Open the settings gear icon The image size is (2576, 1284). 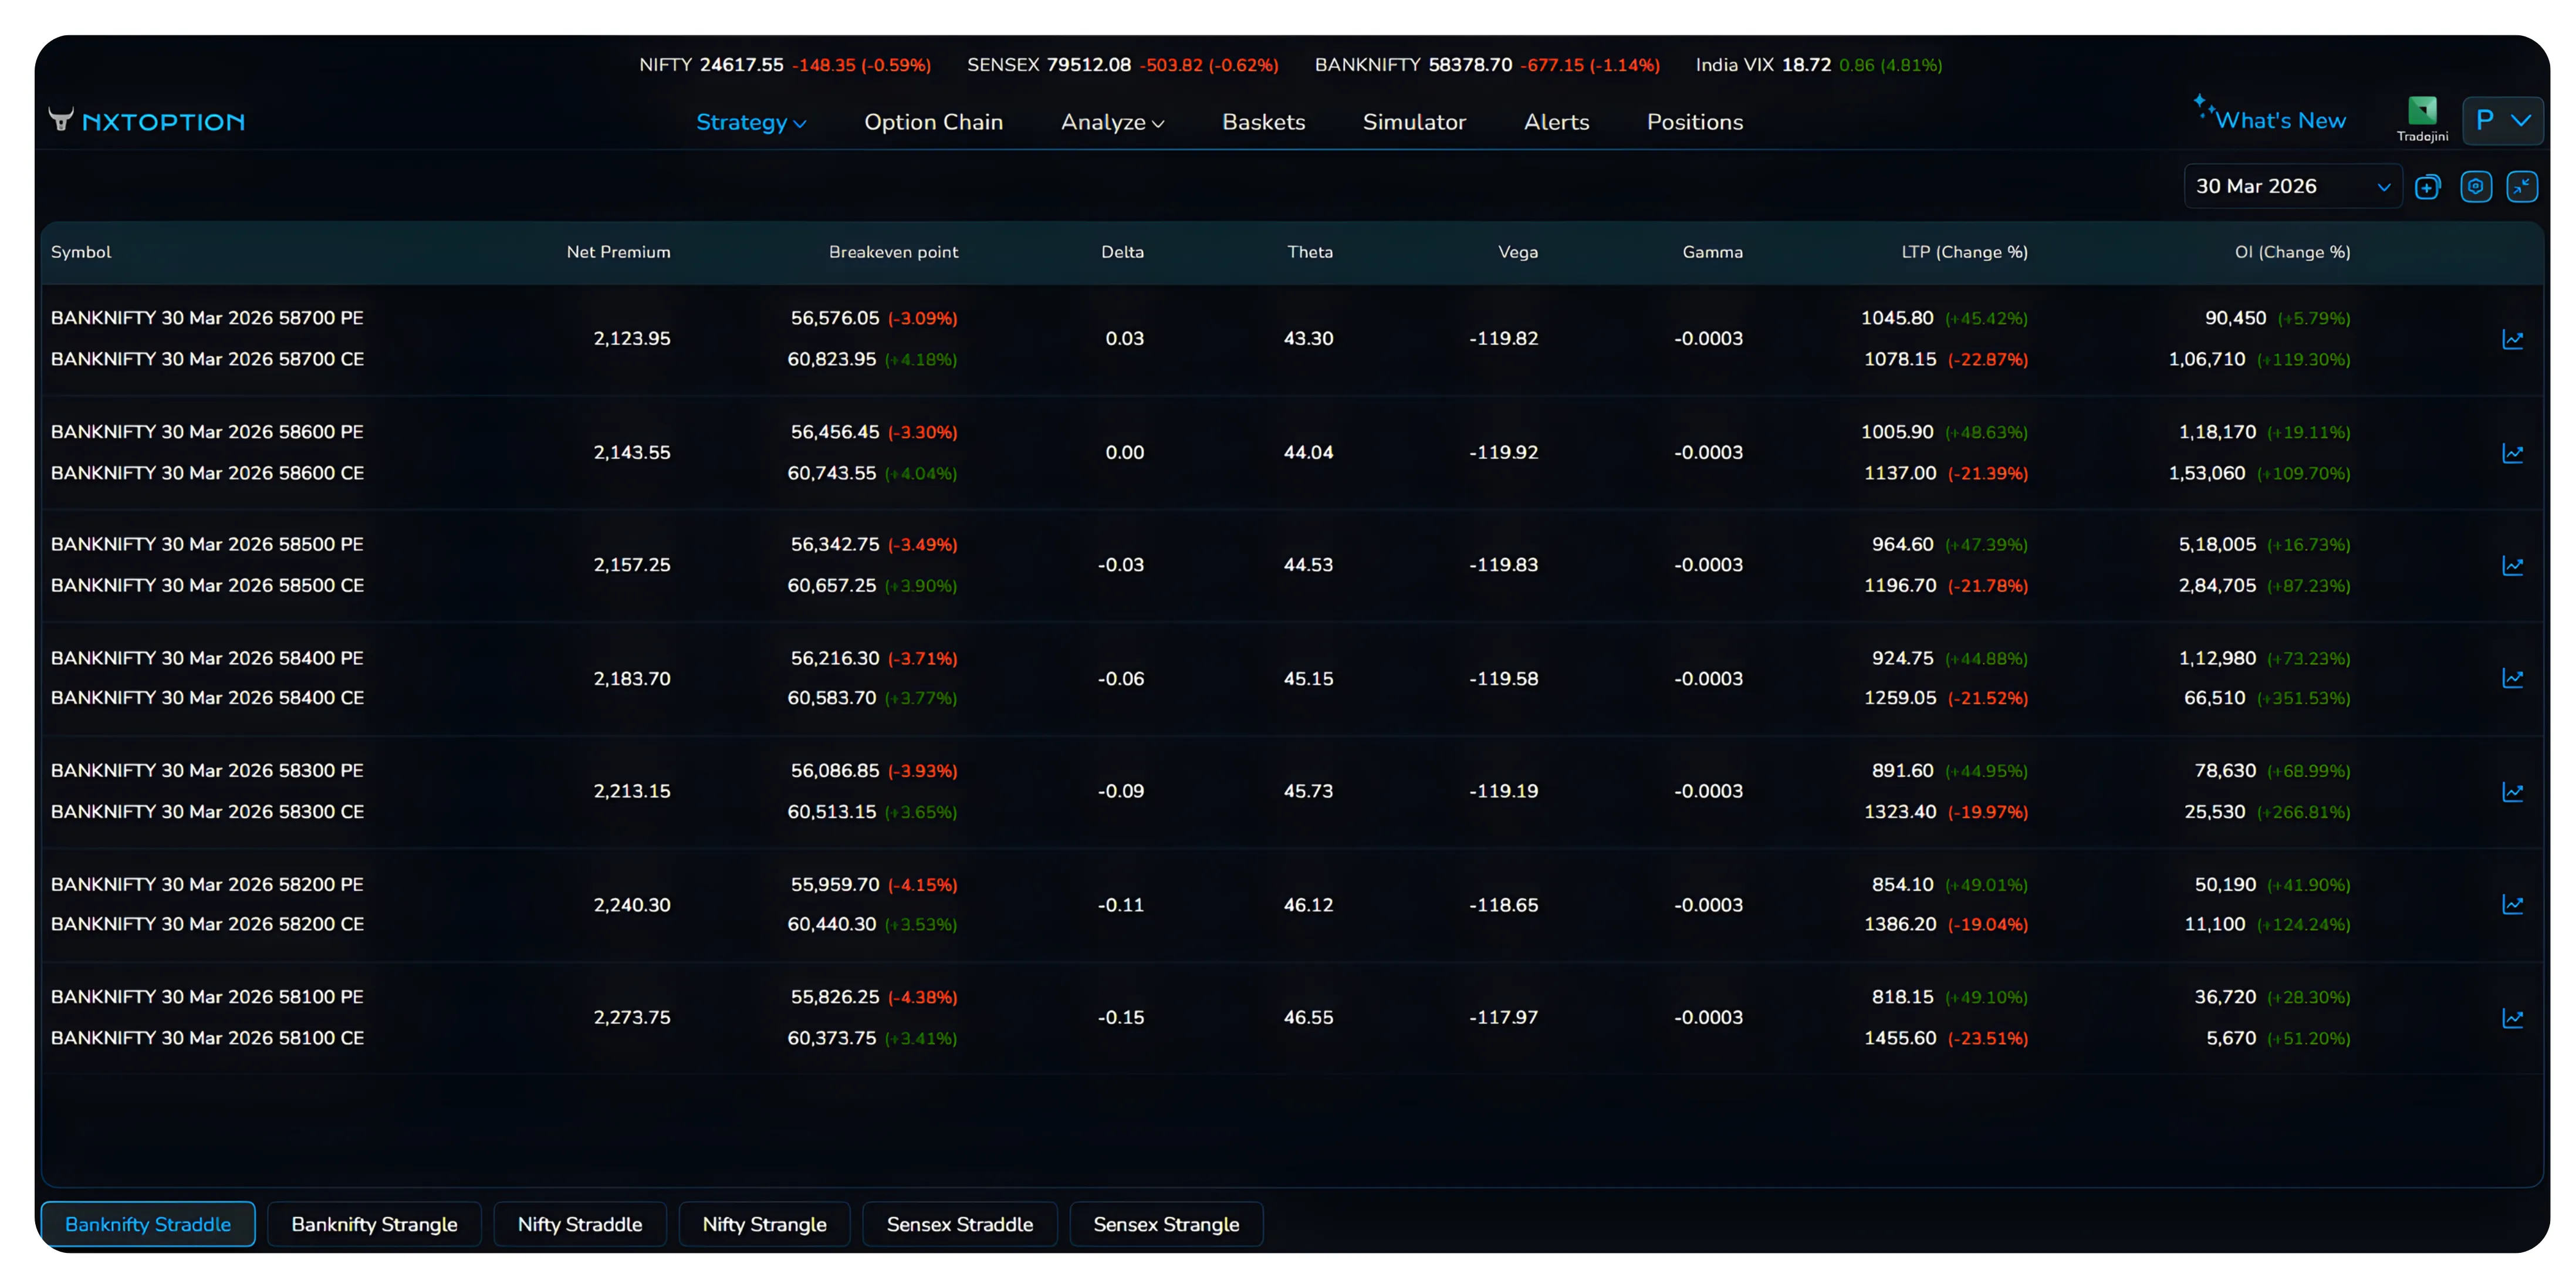2477,186
